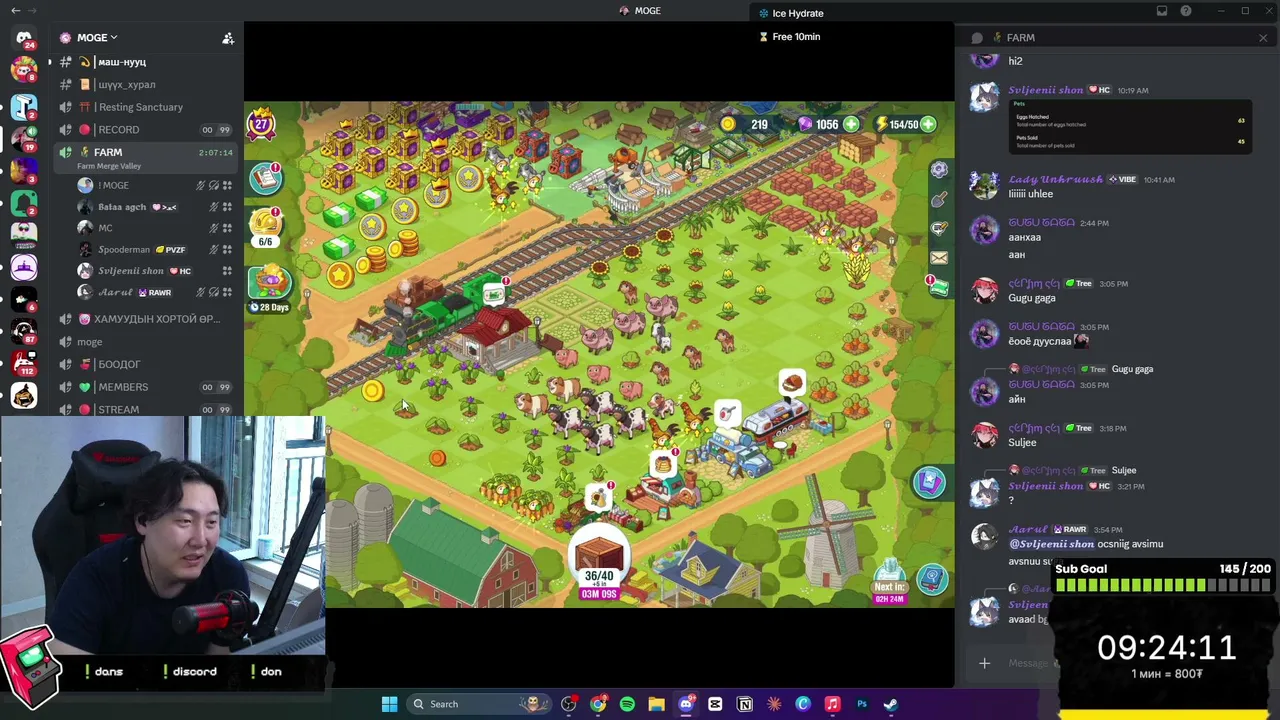Open the game settings gear icon
This screenshot has height=720, width=1280.
(x=939, y=170)
